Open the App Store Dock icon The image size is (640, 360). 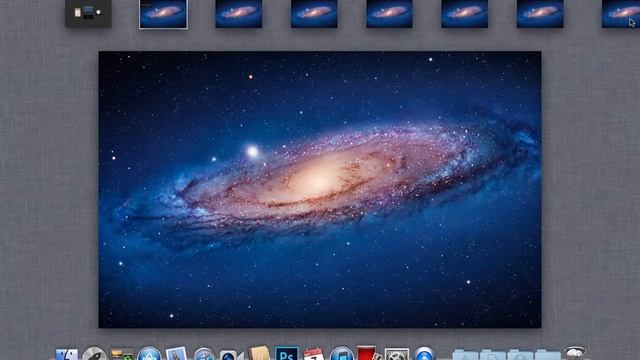coord(149,354)
